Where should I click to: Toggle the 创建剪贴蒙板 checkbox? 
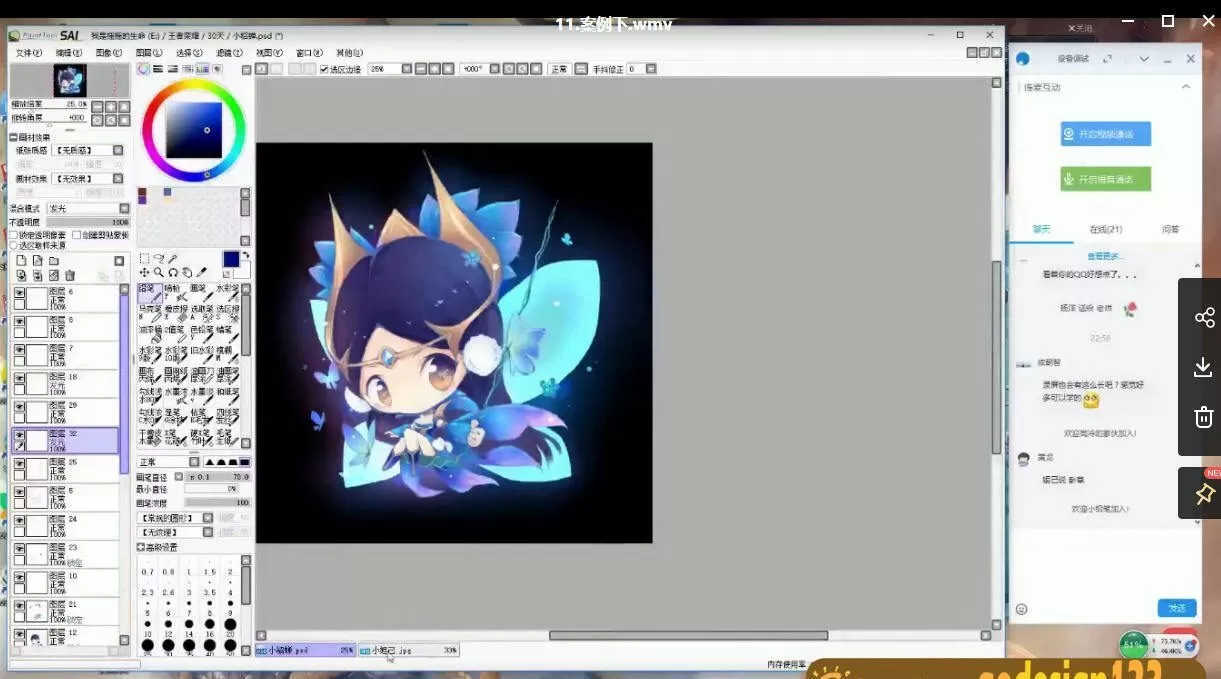point(76,235)
